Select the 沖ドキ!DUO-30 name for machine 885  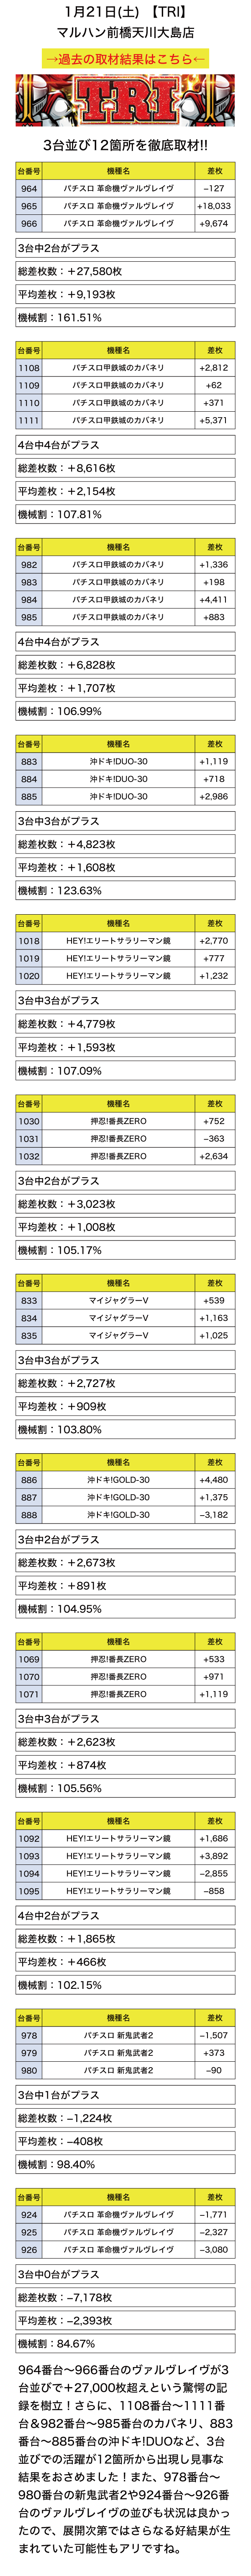point(118,797)
